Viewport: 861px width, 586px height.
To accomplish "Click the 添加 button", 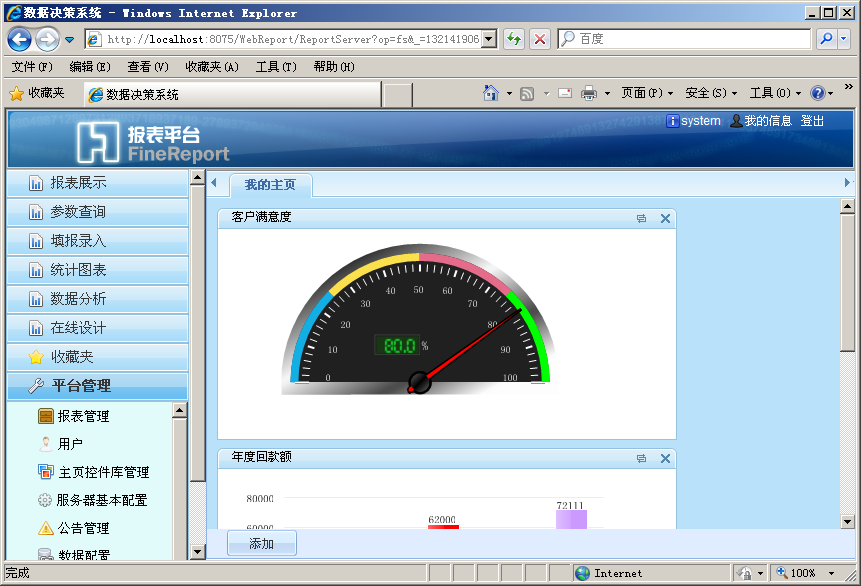I will (x=262, y=544).
